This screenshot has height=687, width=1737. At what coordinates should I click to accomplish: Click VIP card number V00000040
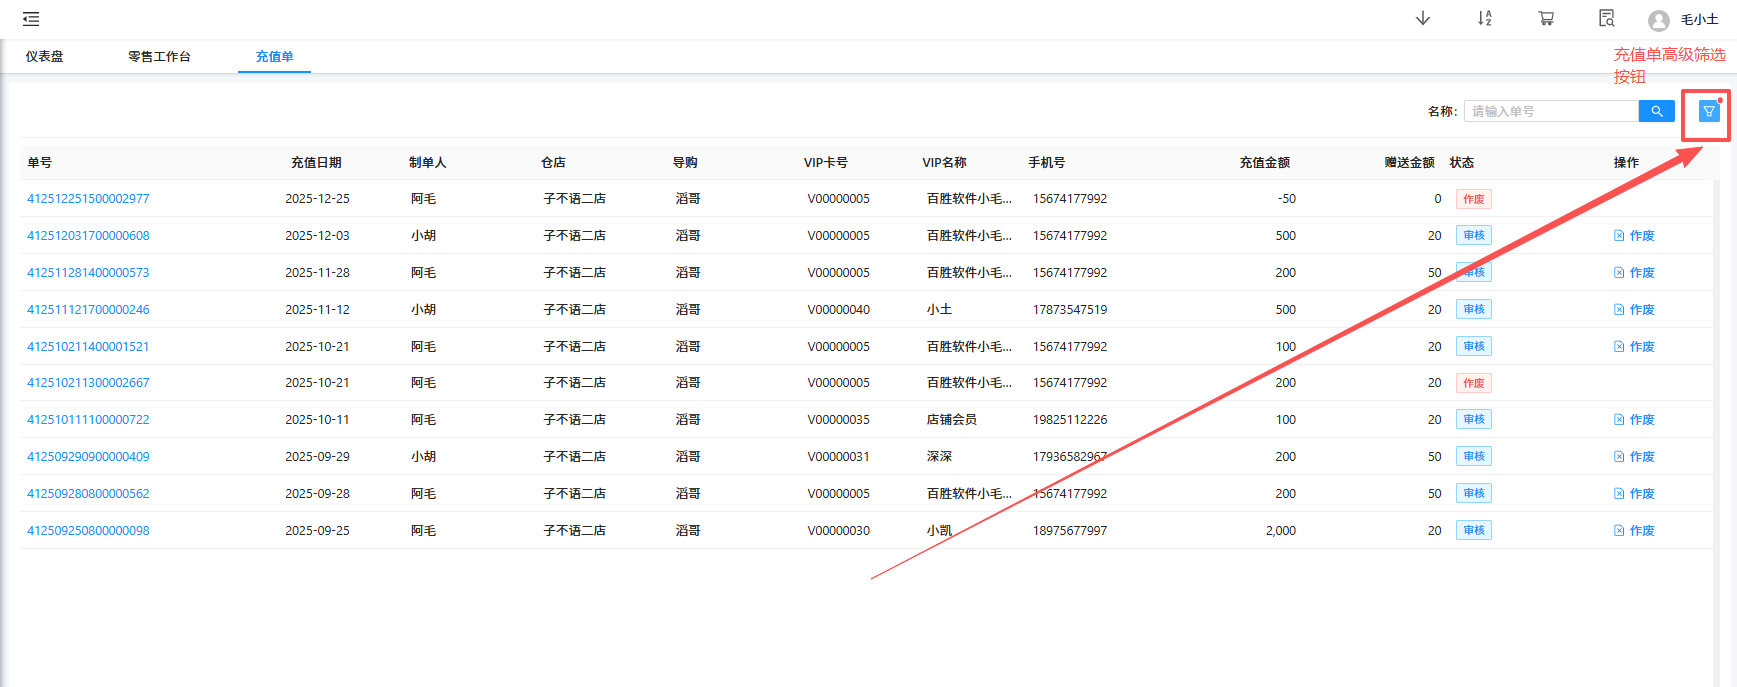(839, 309)
